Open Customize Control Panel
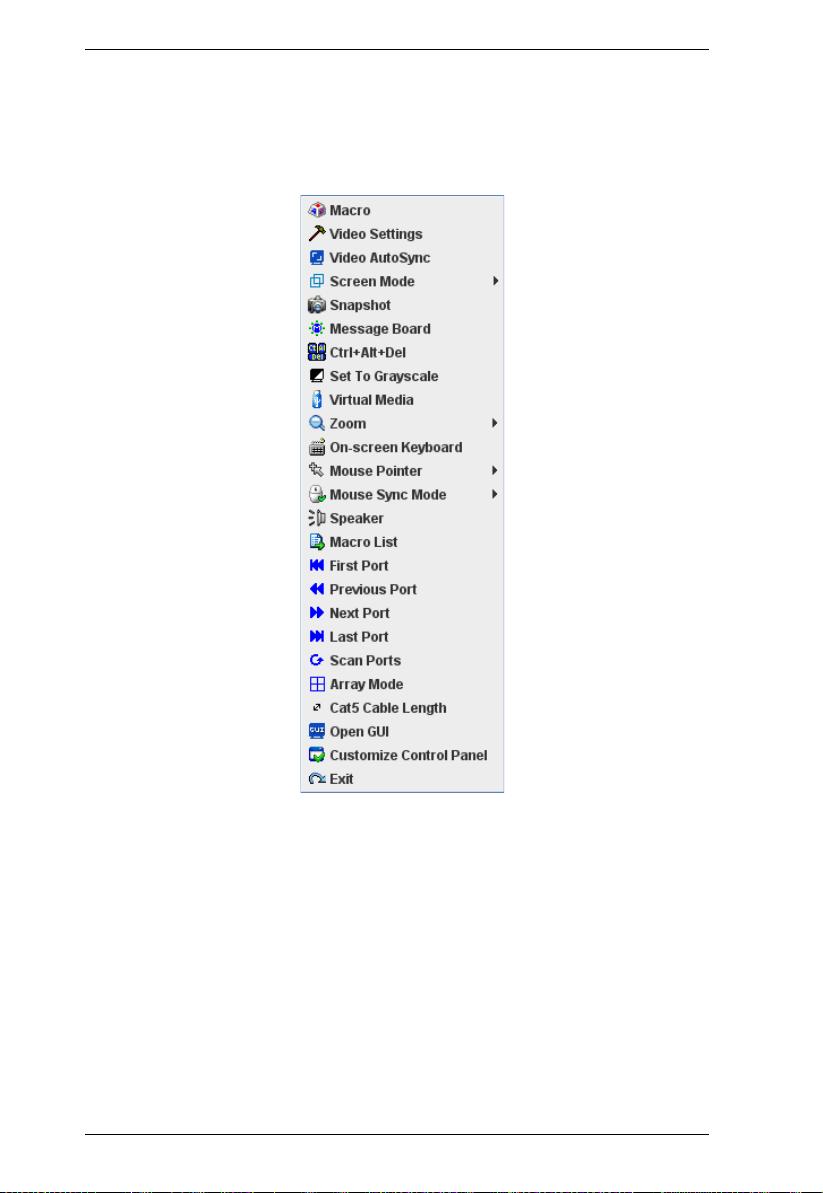The height and width of the screenshot is (1193, 823). click(402, 755)
